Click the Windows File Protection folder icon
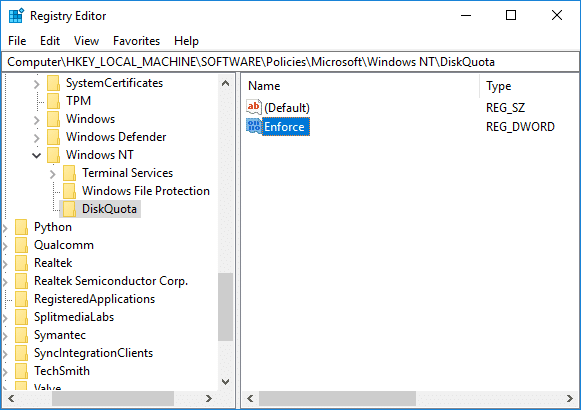Screen dimensions: 581x410 point(69,191)
